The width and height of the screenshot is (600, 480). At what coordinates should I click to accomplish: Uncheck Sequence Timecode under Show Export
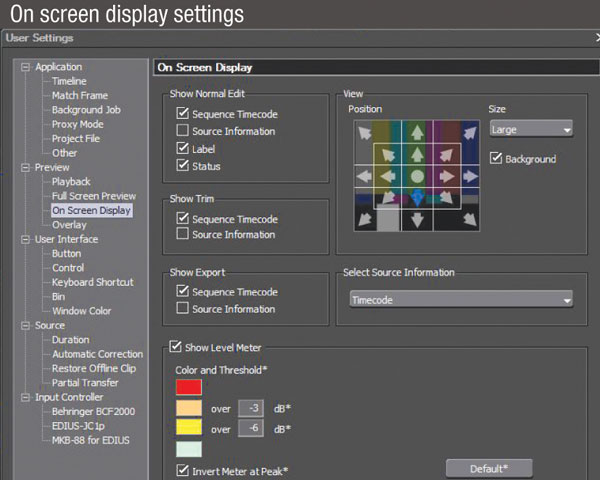pos(183,291)
